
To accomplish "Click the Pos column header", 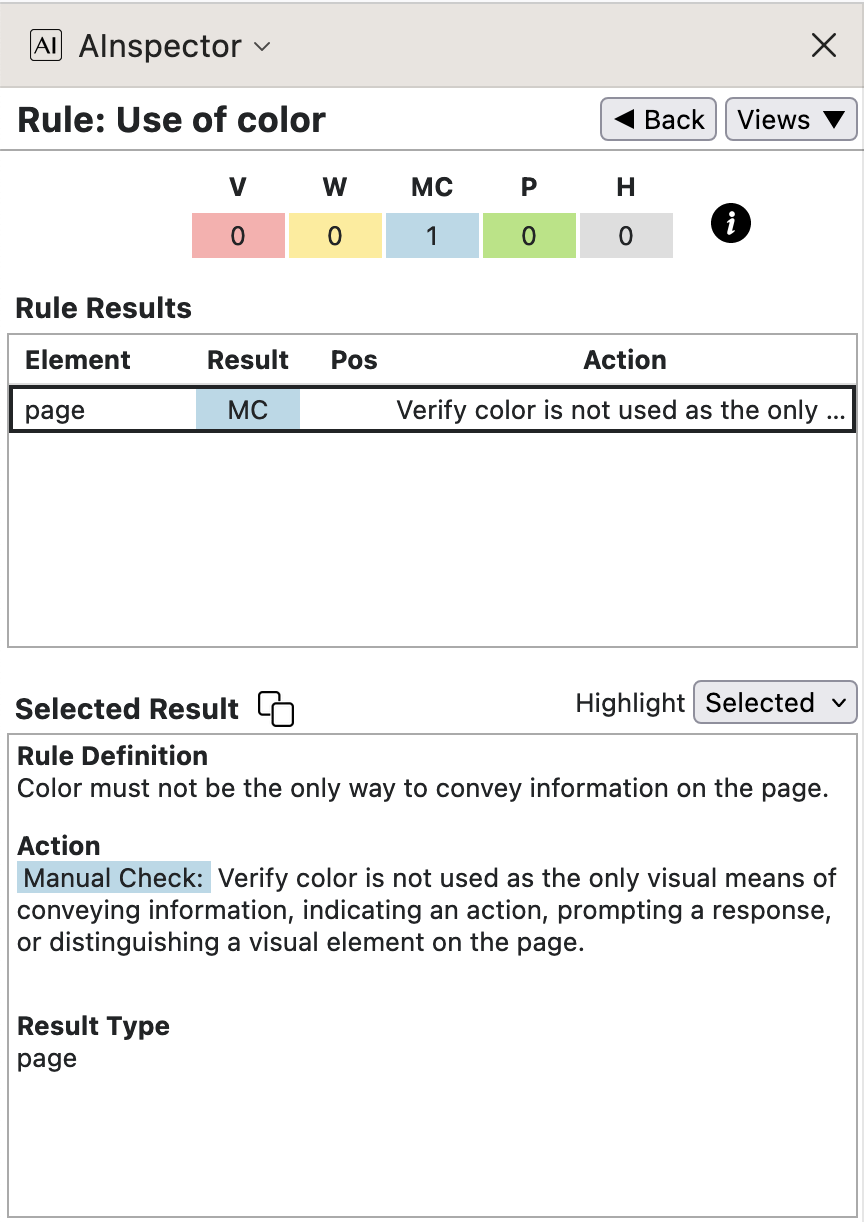I will (x=354, y=360).
